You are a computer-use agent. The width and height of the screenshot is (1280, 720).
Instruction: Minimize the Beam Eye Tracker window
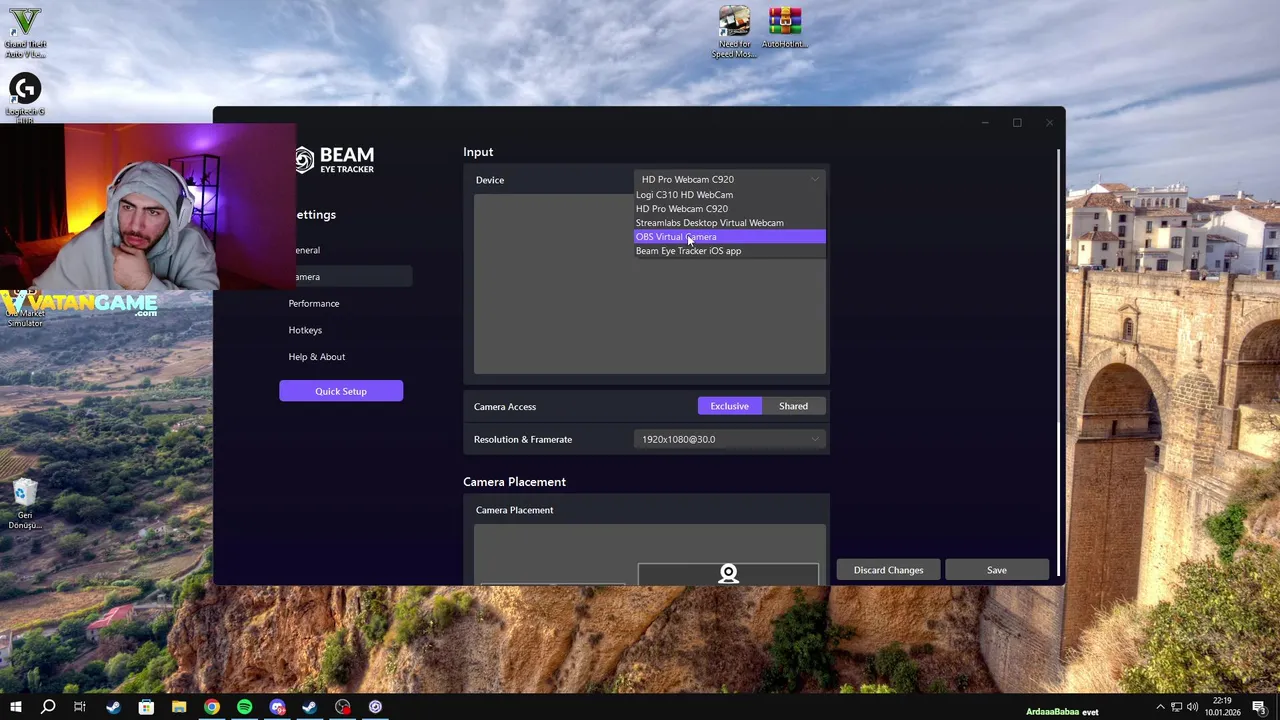[x=985, y=123]
